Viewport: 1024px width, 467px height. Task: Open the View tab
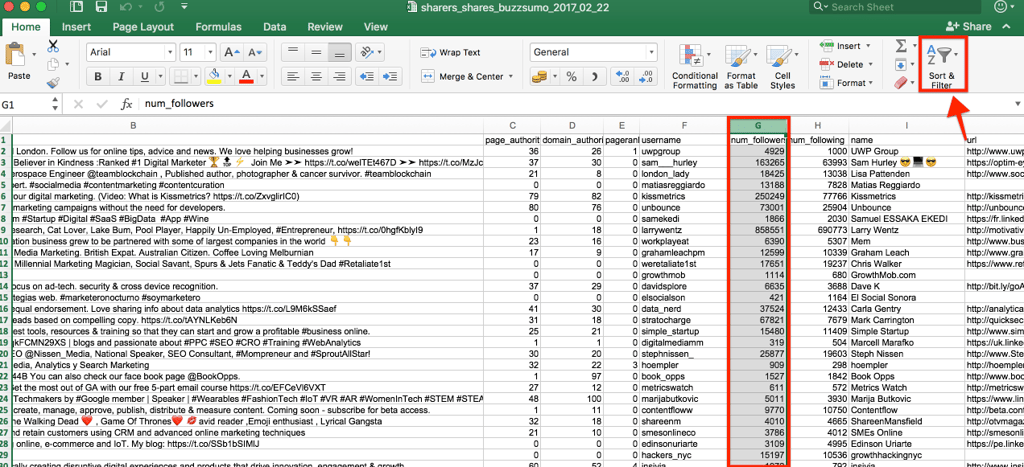click(376, 27)
